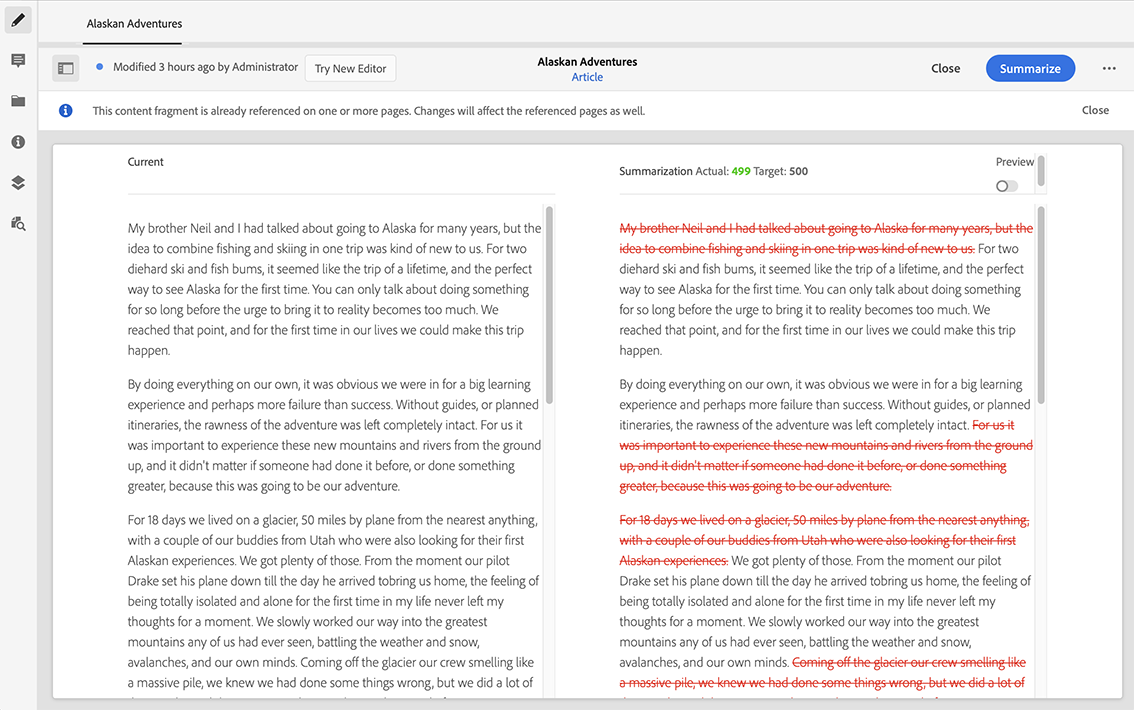Click the Try New Editor button
This screenshot has width=1134, height=710.
[350, 69]
